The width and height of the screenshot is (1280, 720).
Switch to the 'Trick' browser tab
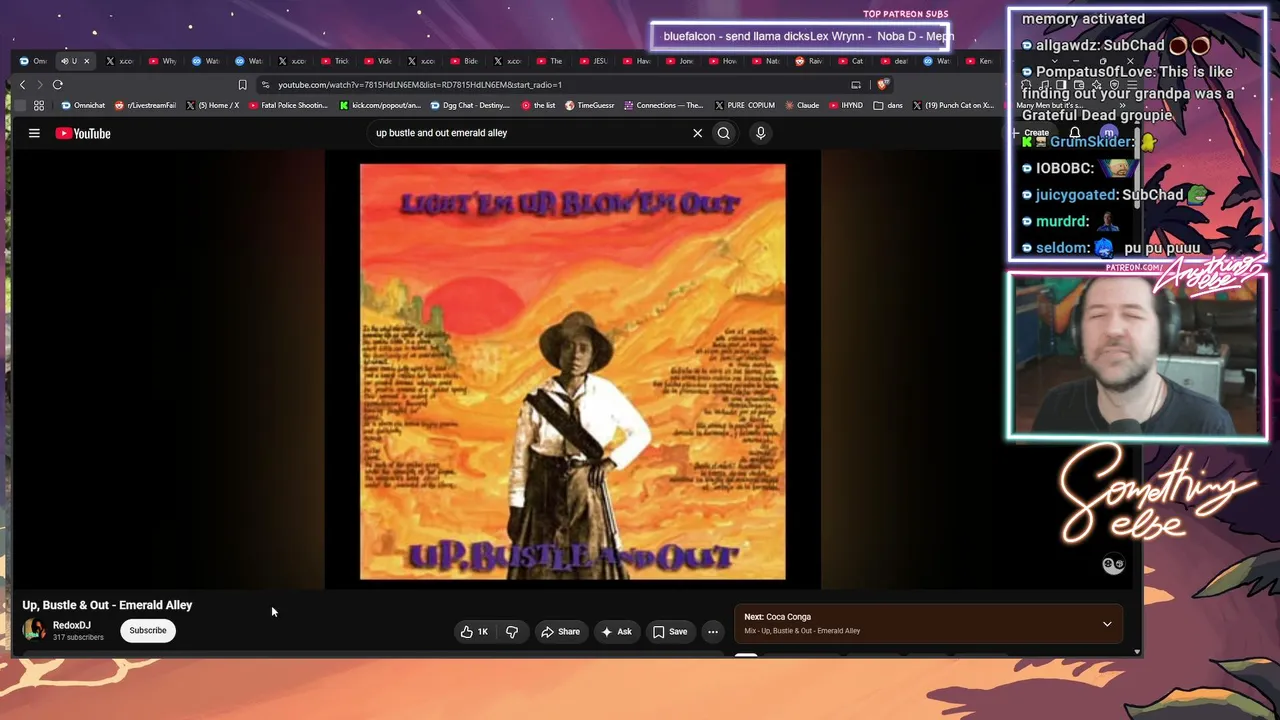pos(335,61)
